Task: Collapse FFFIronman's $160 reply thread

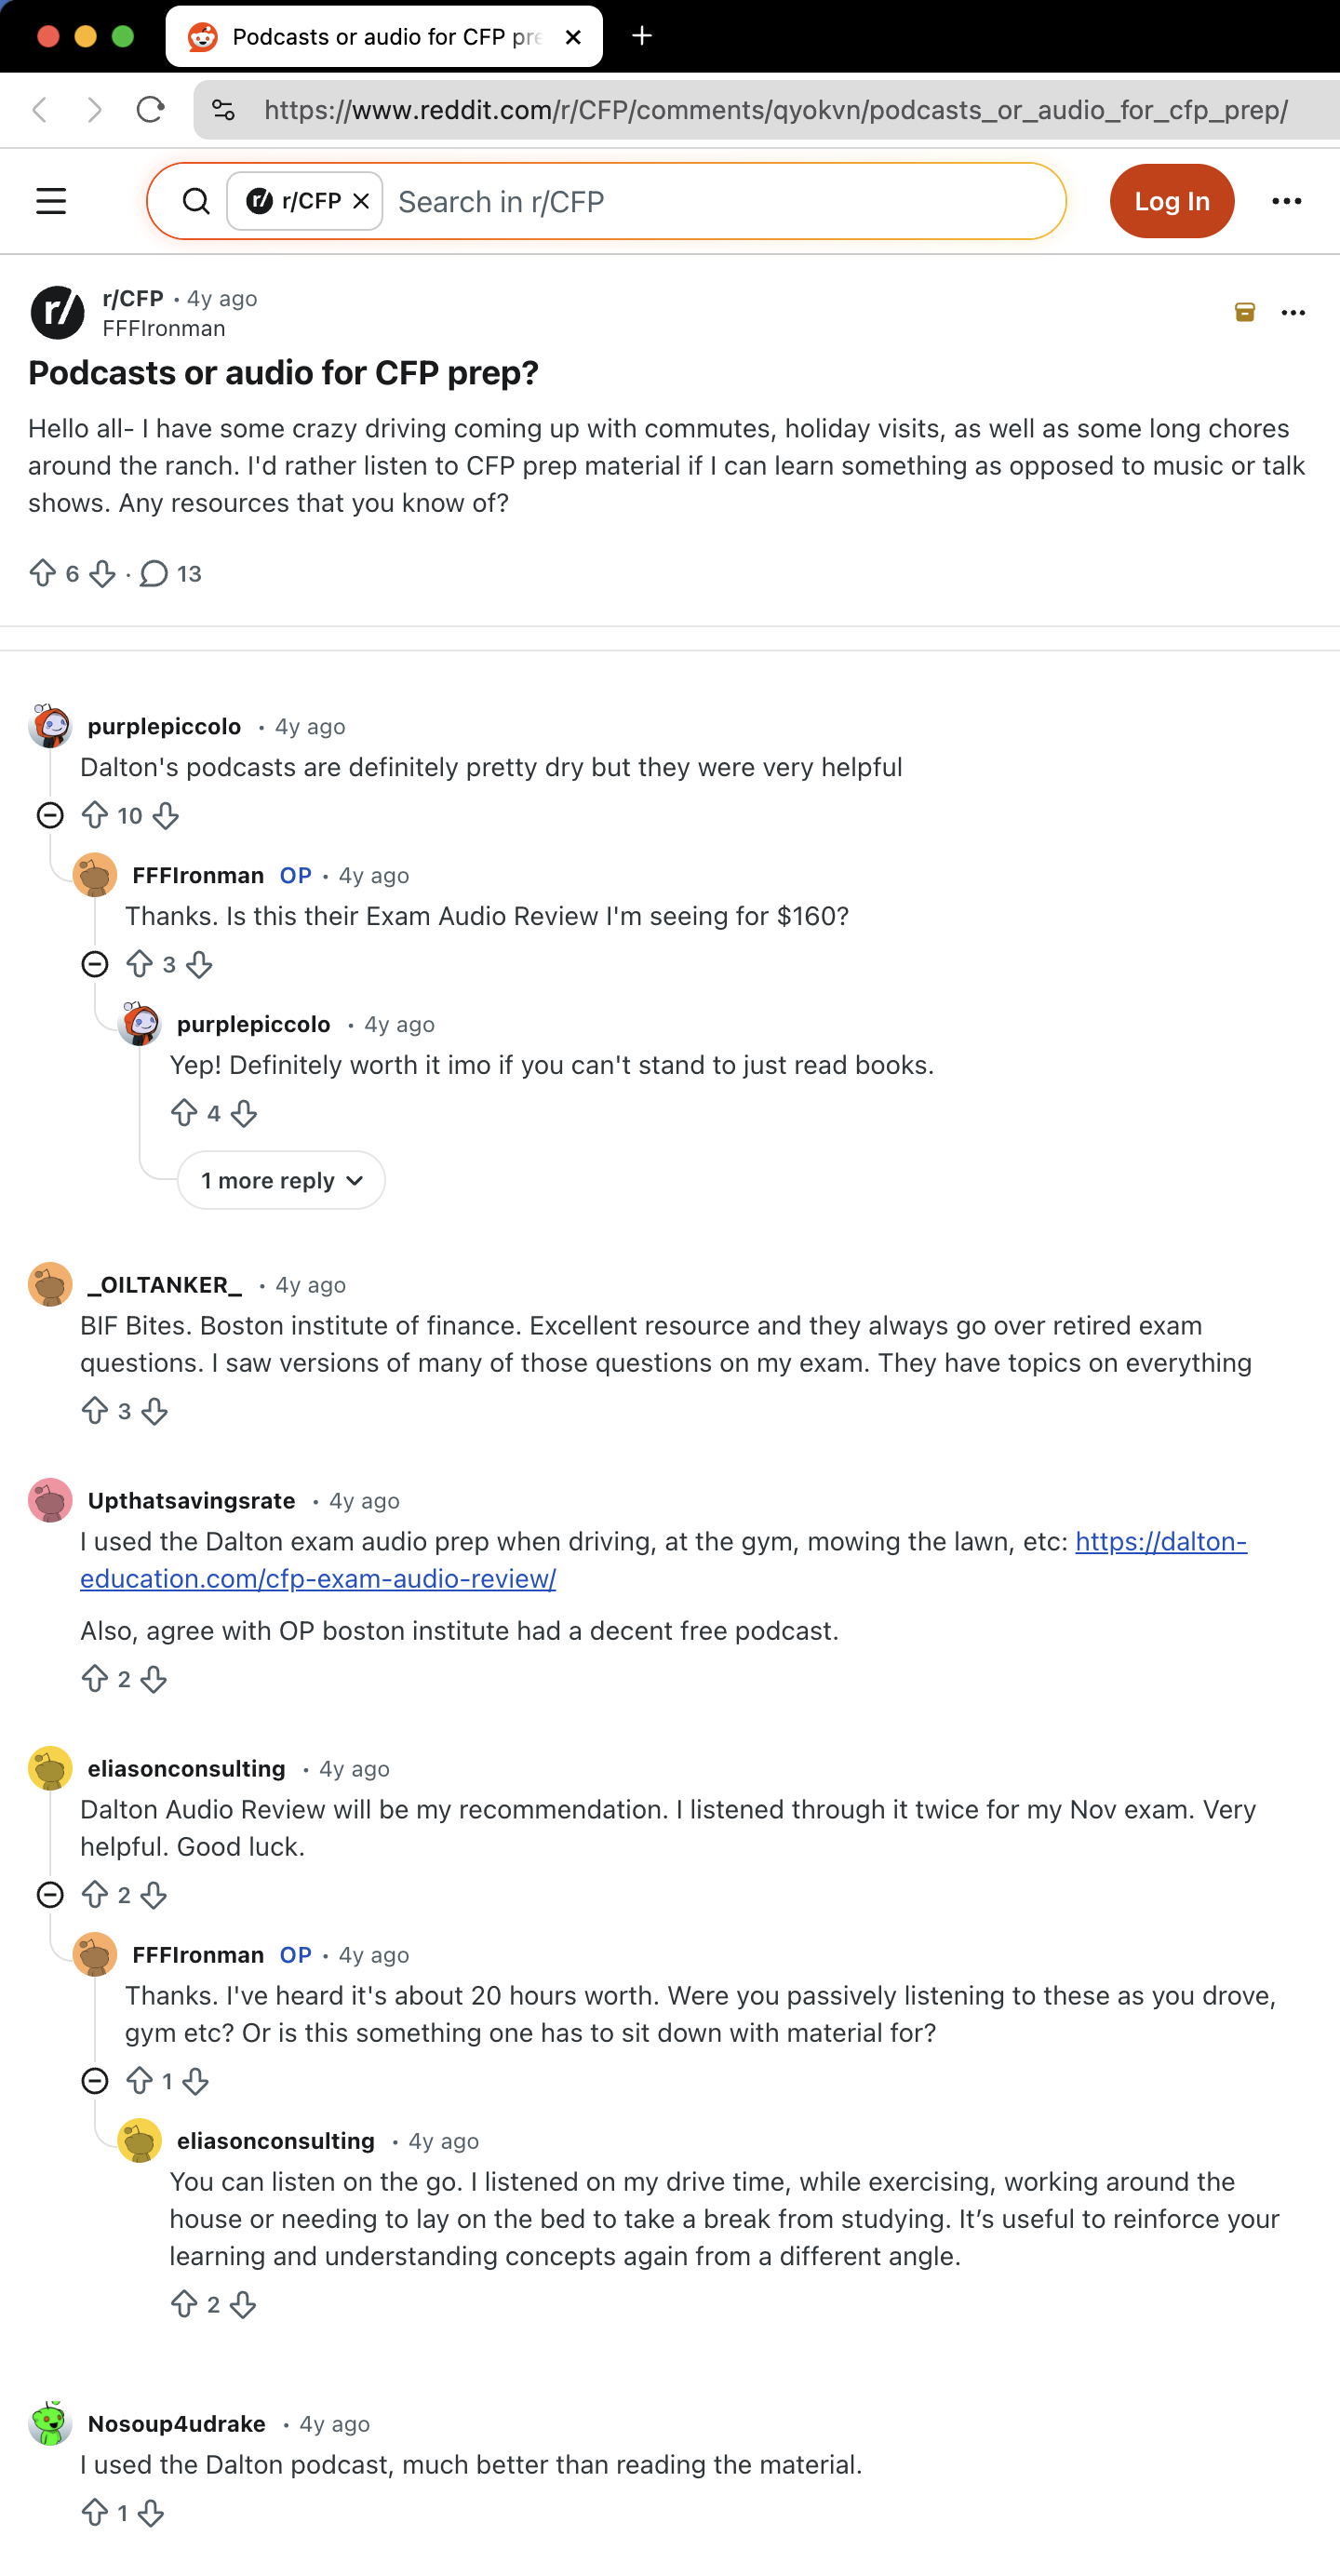Action: (95, 964)
